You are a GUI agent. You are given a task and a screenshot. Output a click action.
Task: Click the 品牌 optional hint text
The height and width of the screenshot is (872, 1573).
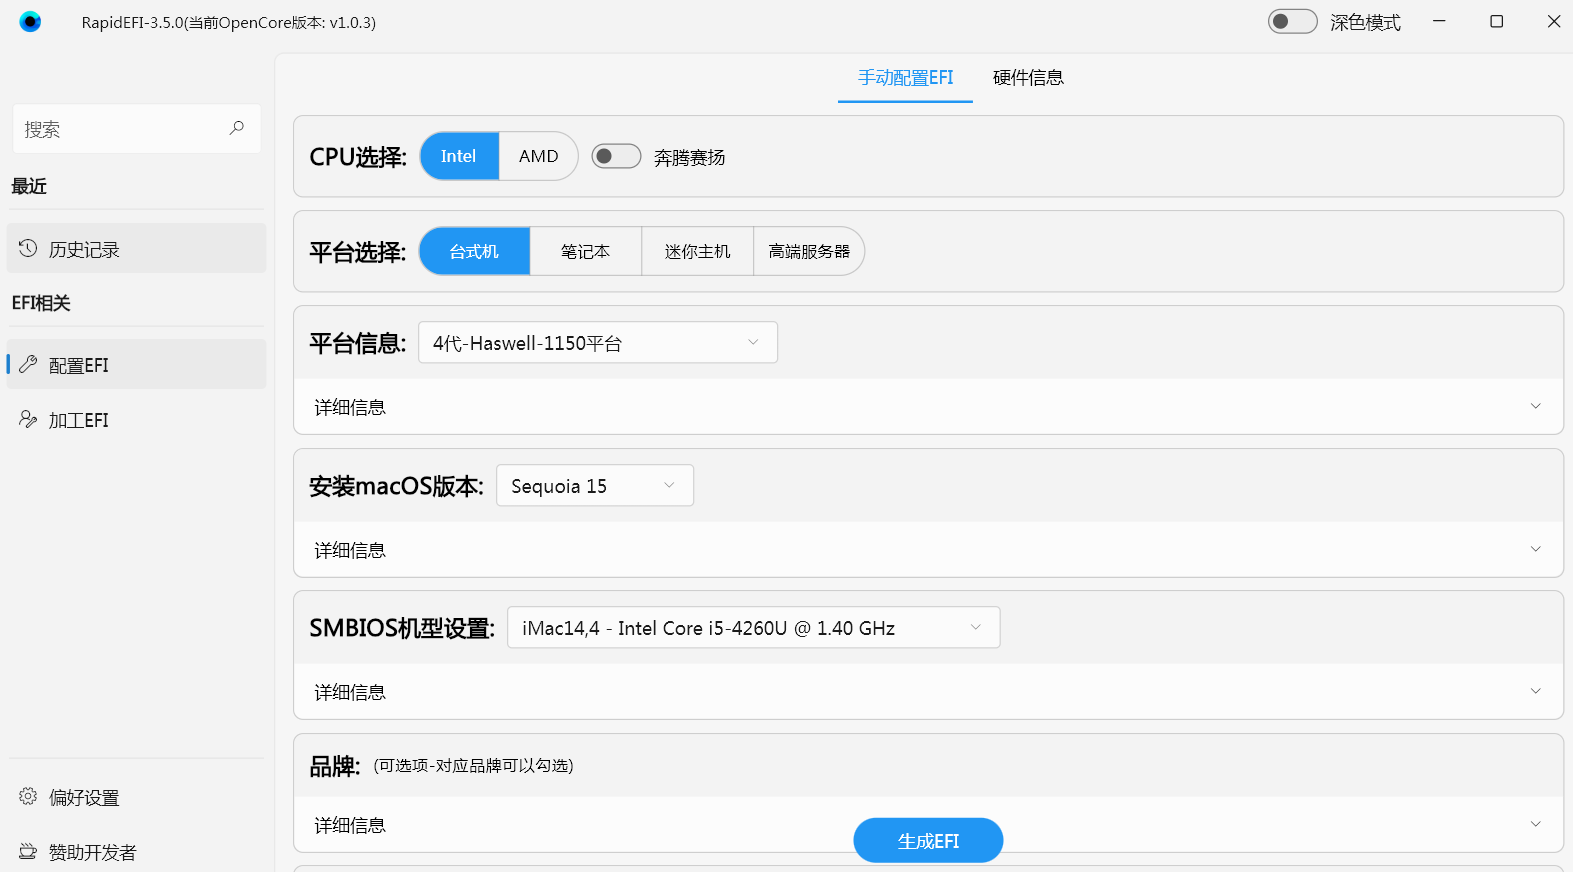(x=473, y=765)
